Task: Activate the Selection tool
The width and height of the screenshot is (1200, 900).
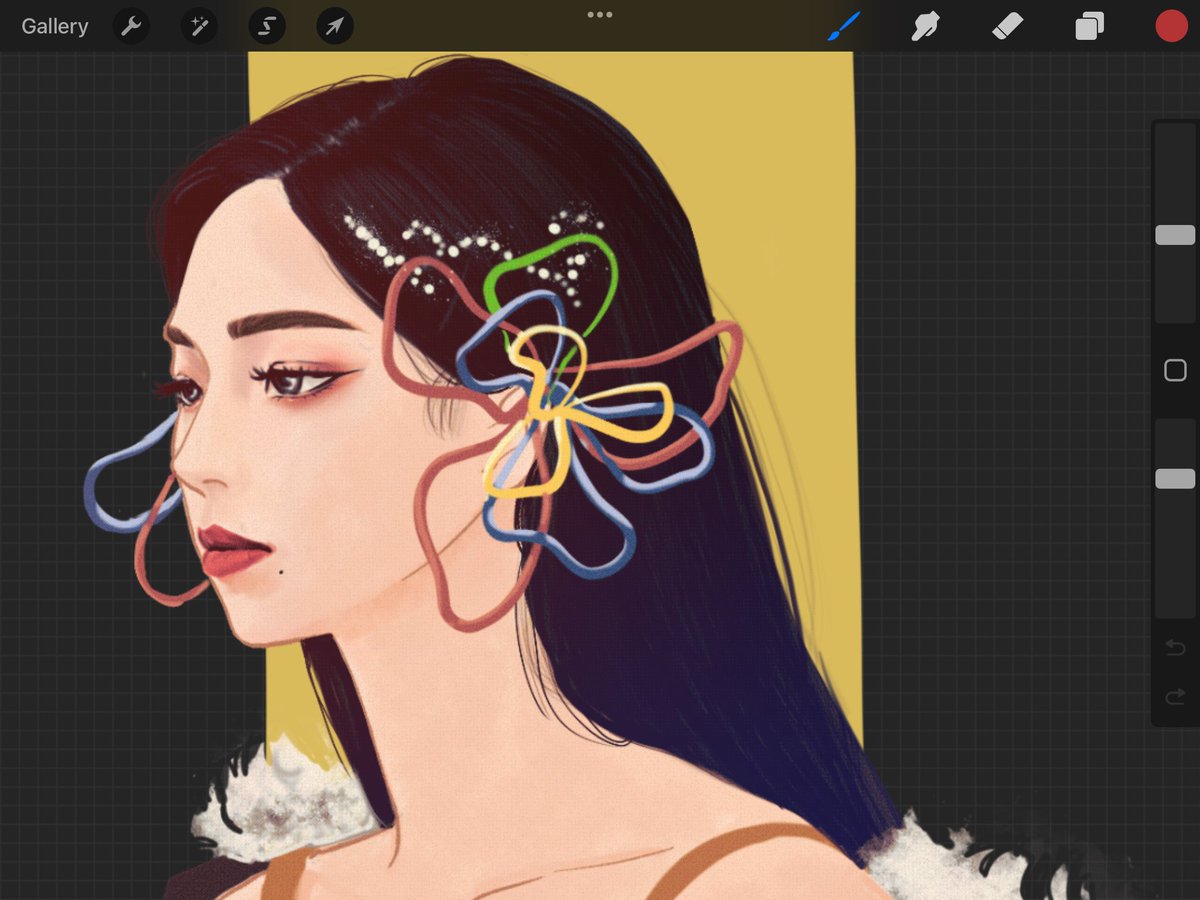Action: coord(267,26)
